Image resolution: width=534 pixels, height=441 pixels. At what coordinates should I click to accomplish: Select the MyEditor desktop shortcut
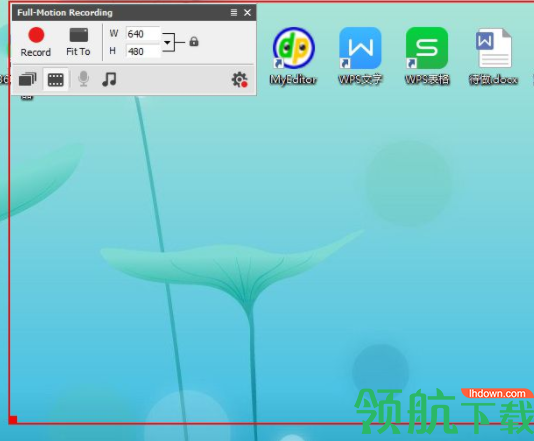coord(293,56)
